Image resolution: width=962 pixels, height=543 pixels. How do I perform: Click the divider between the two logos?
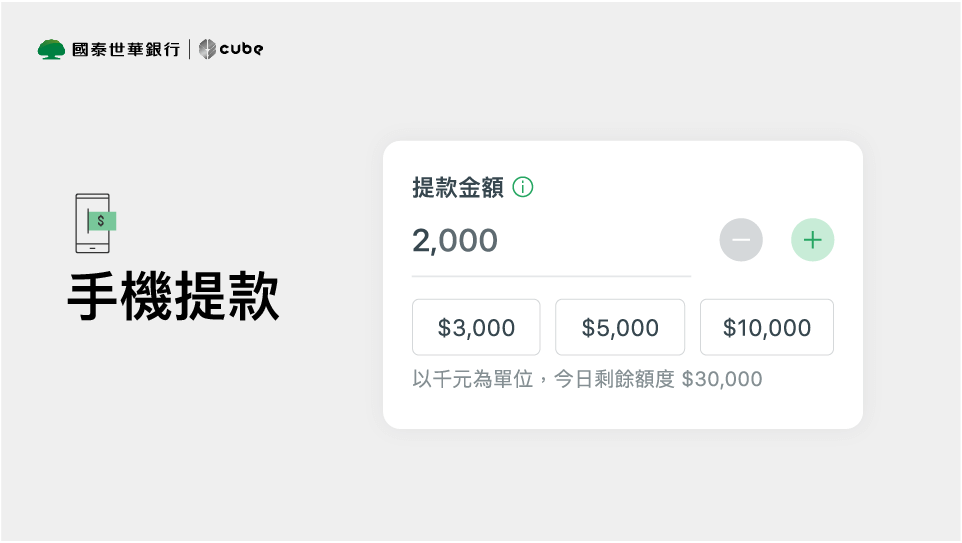[189, 49]
